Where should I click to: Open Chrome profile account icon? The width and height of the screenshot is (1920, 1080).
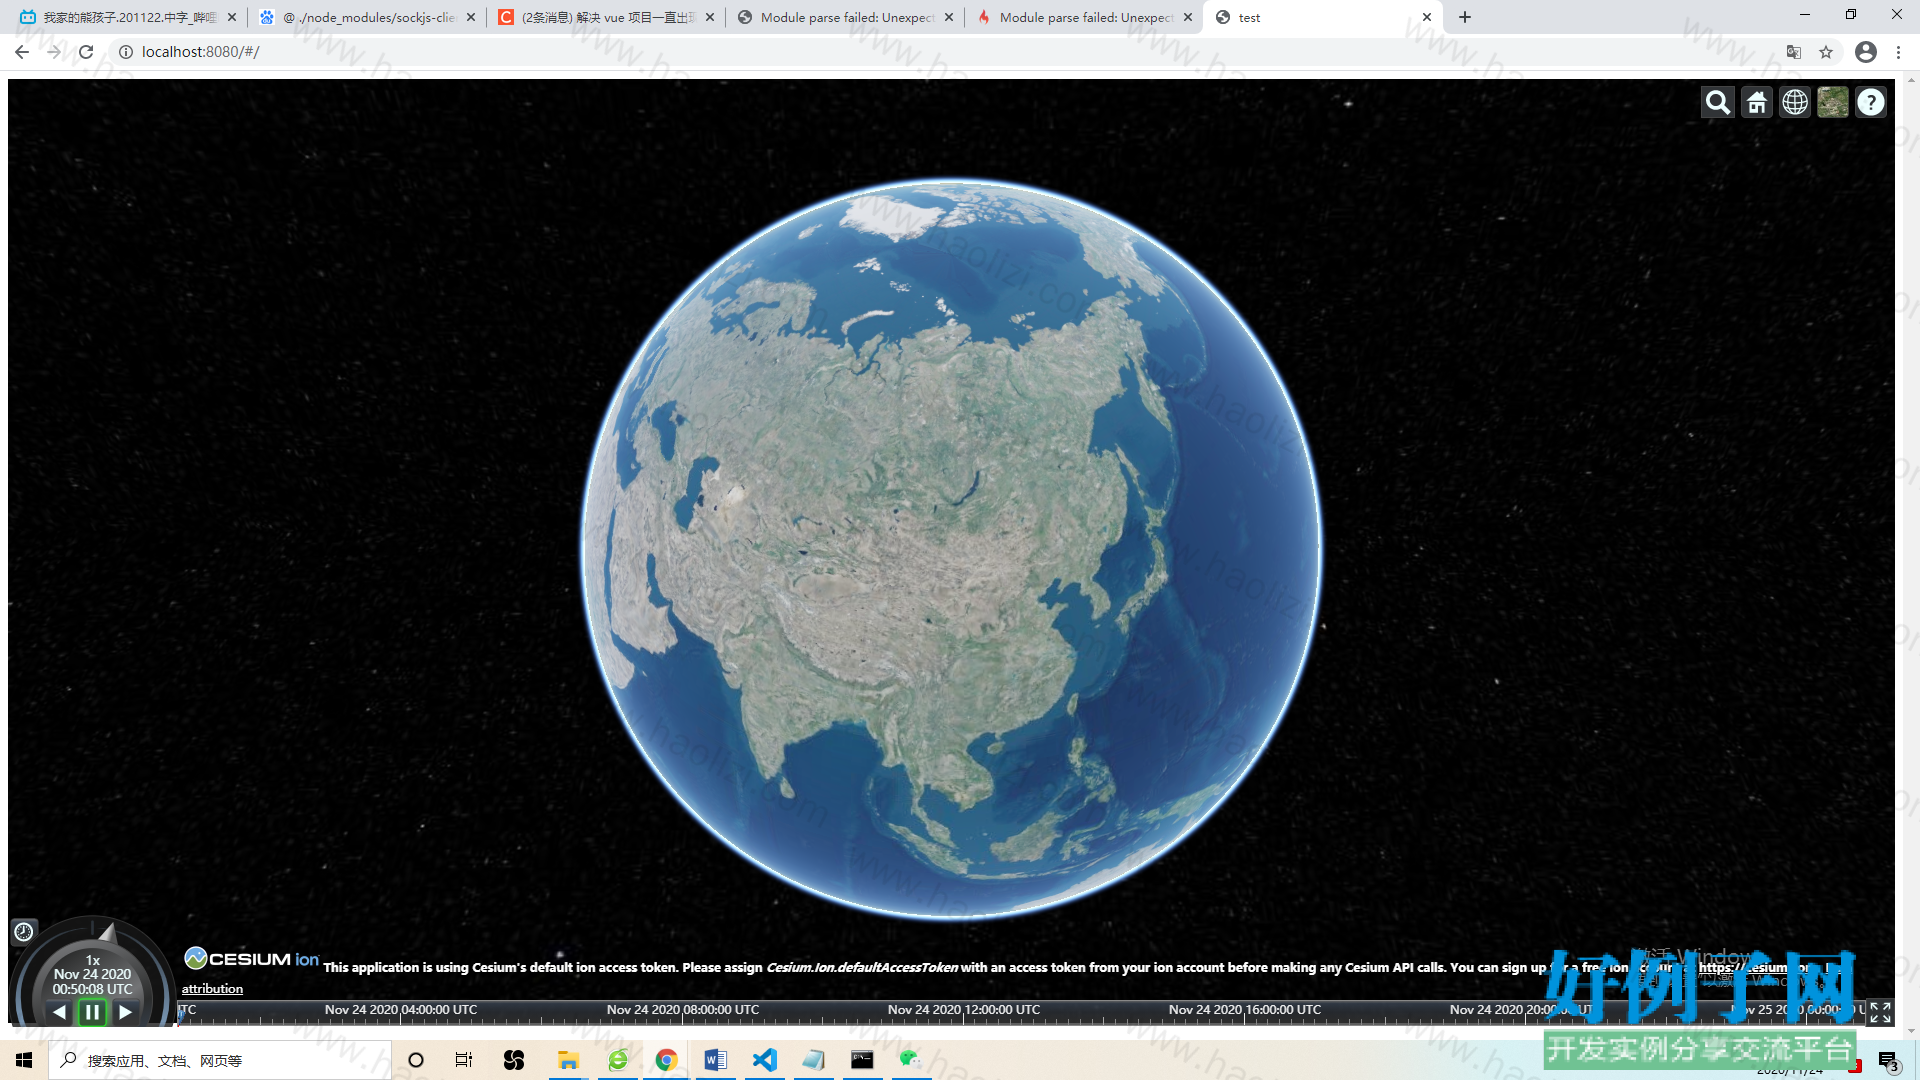1866,52
